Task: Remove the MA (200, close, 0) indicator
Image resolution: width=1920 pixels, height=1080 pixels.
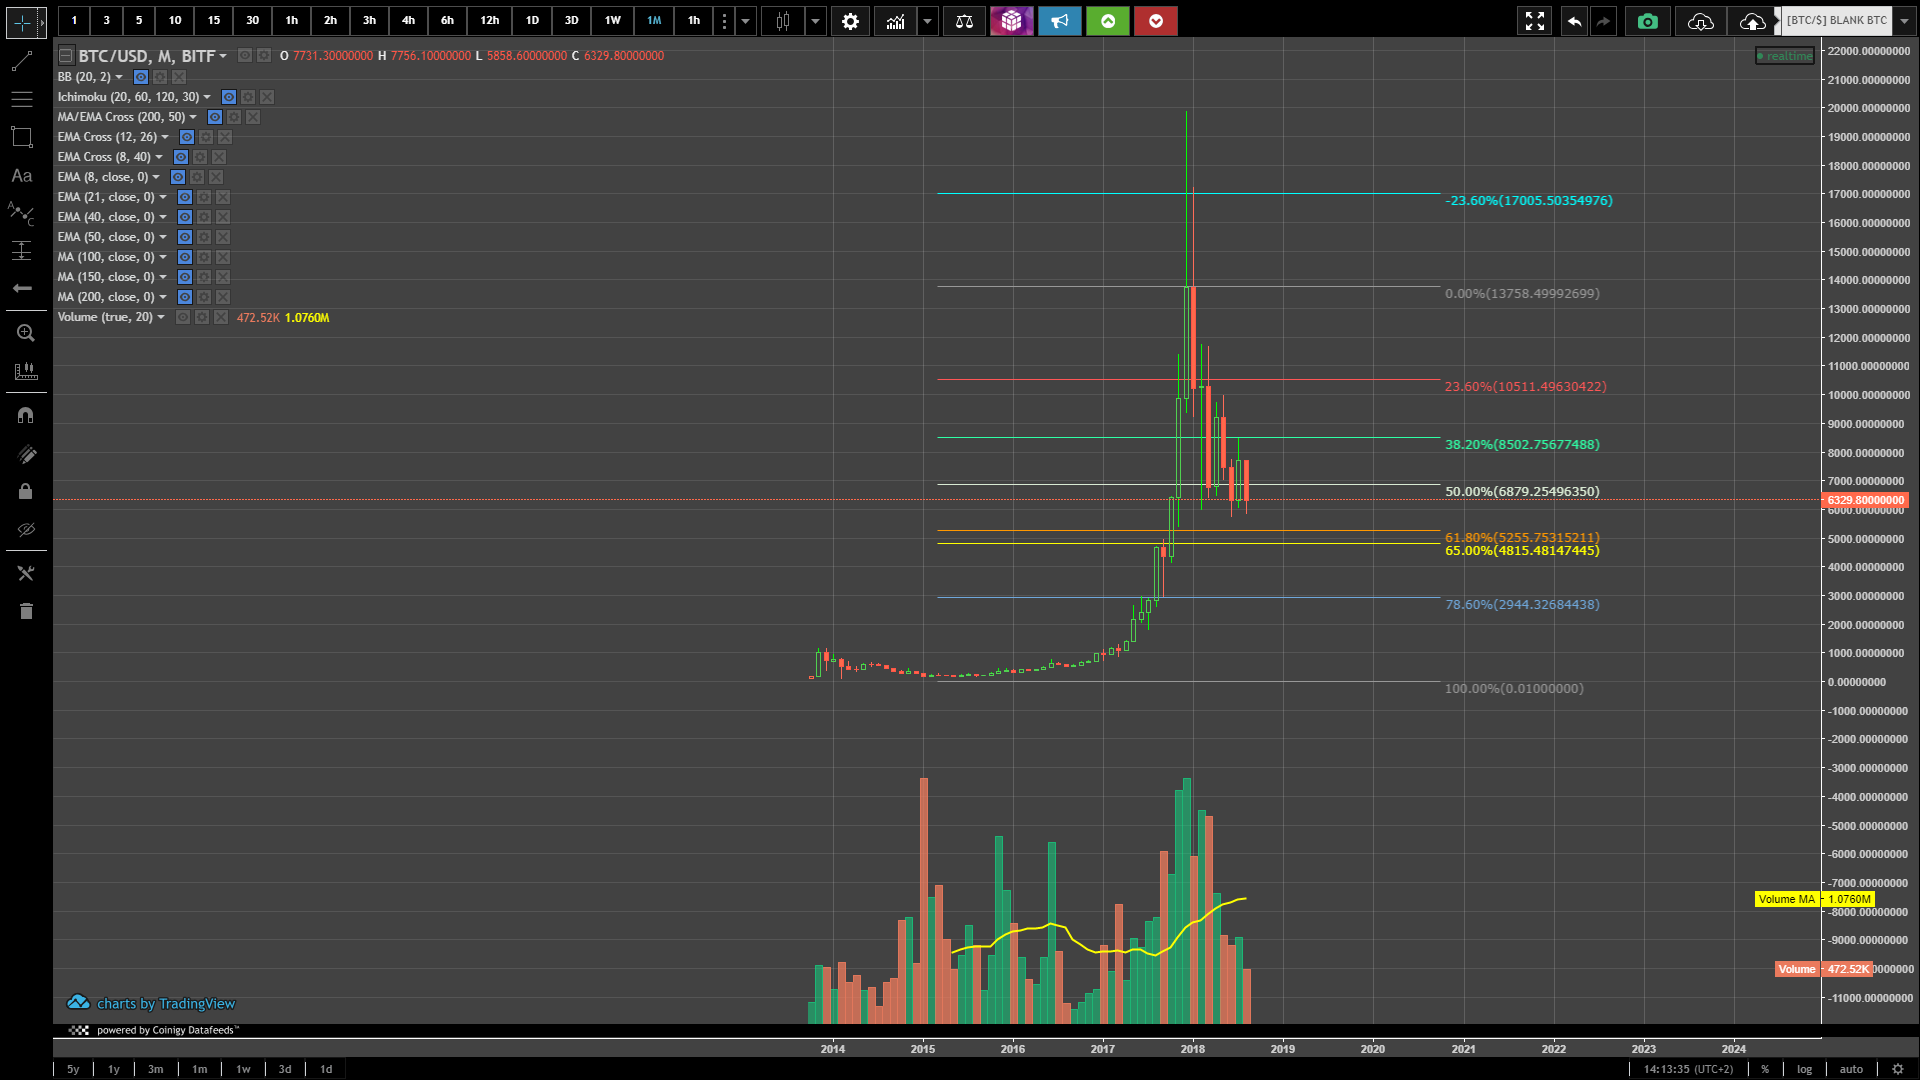Action: tap(223, 297)
